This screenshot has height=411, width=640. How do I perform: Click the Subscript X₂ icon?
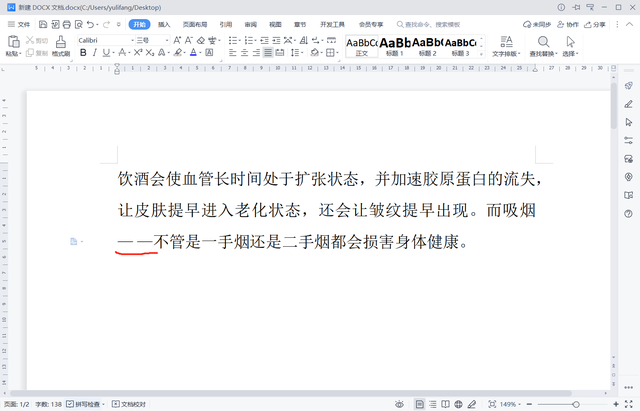150,52
